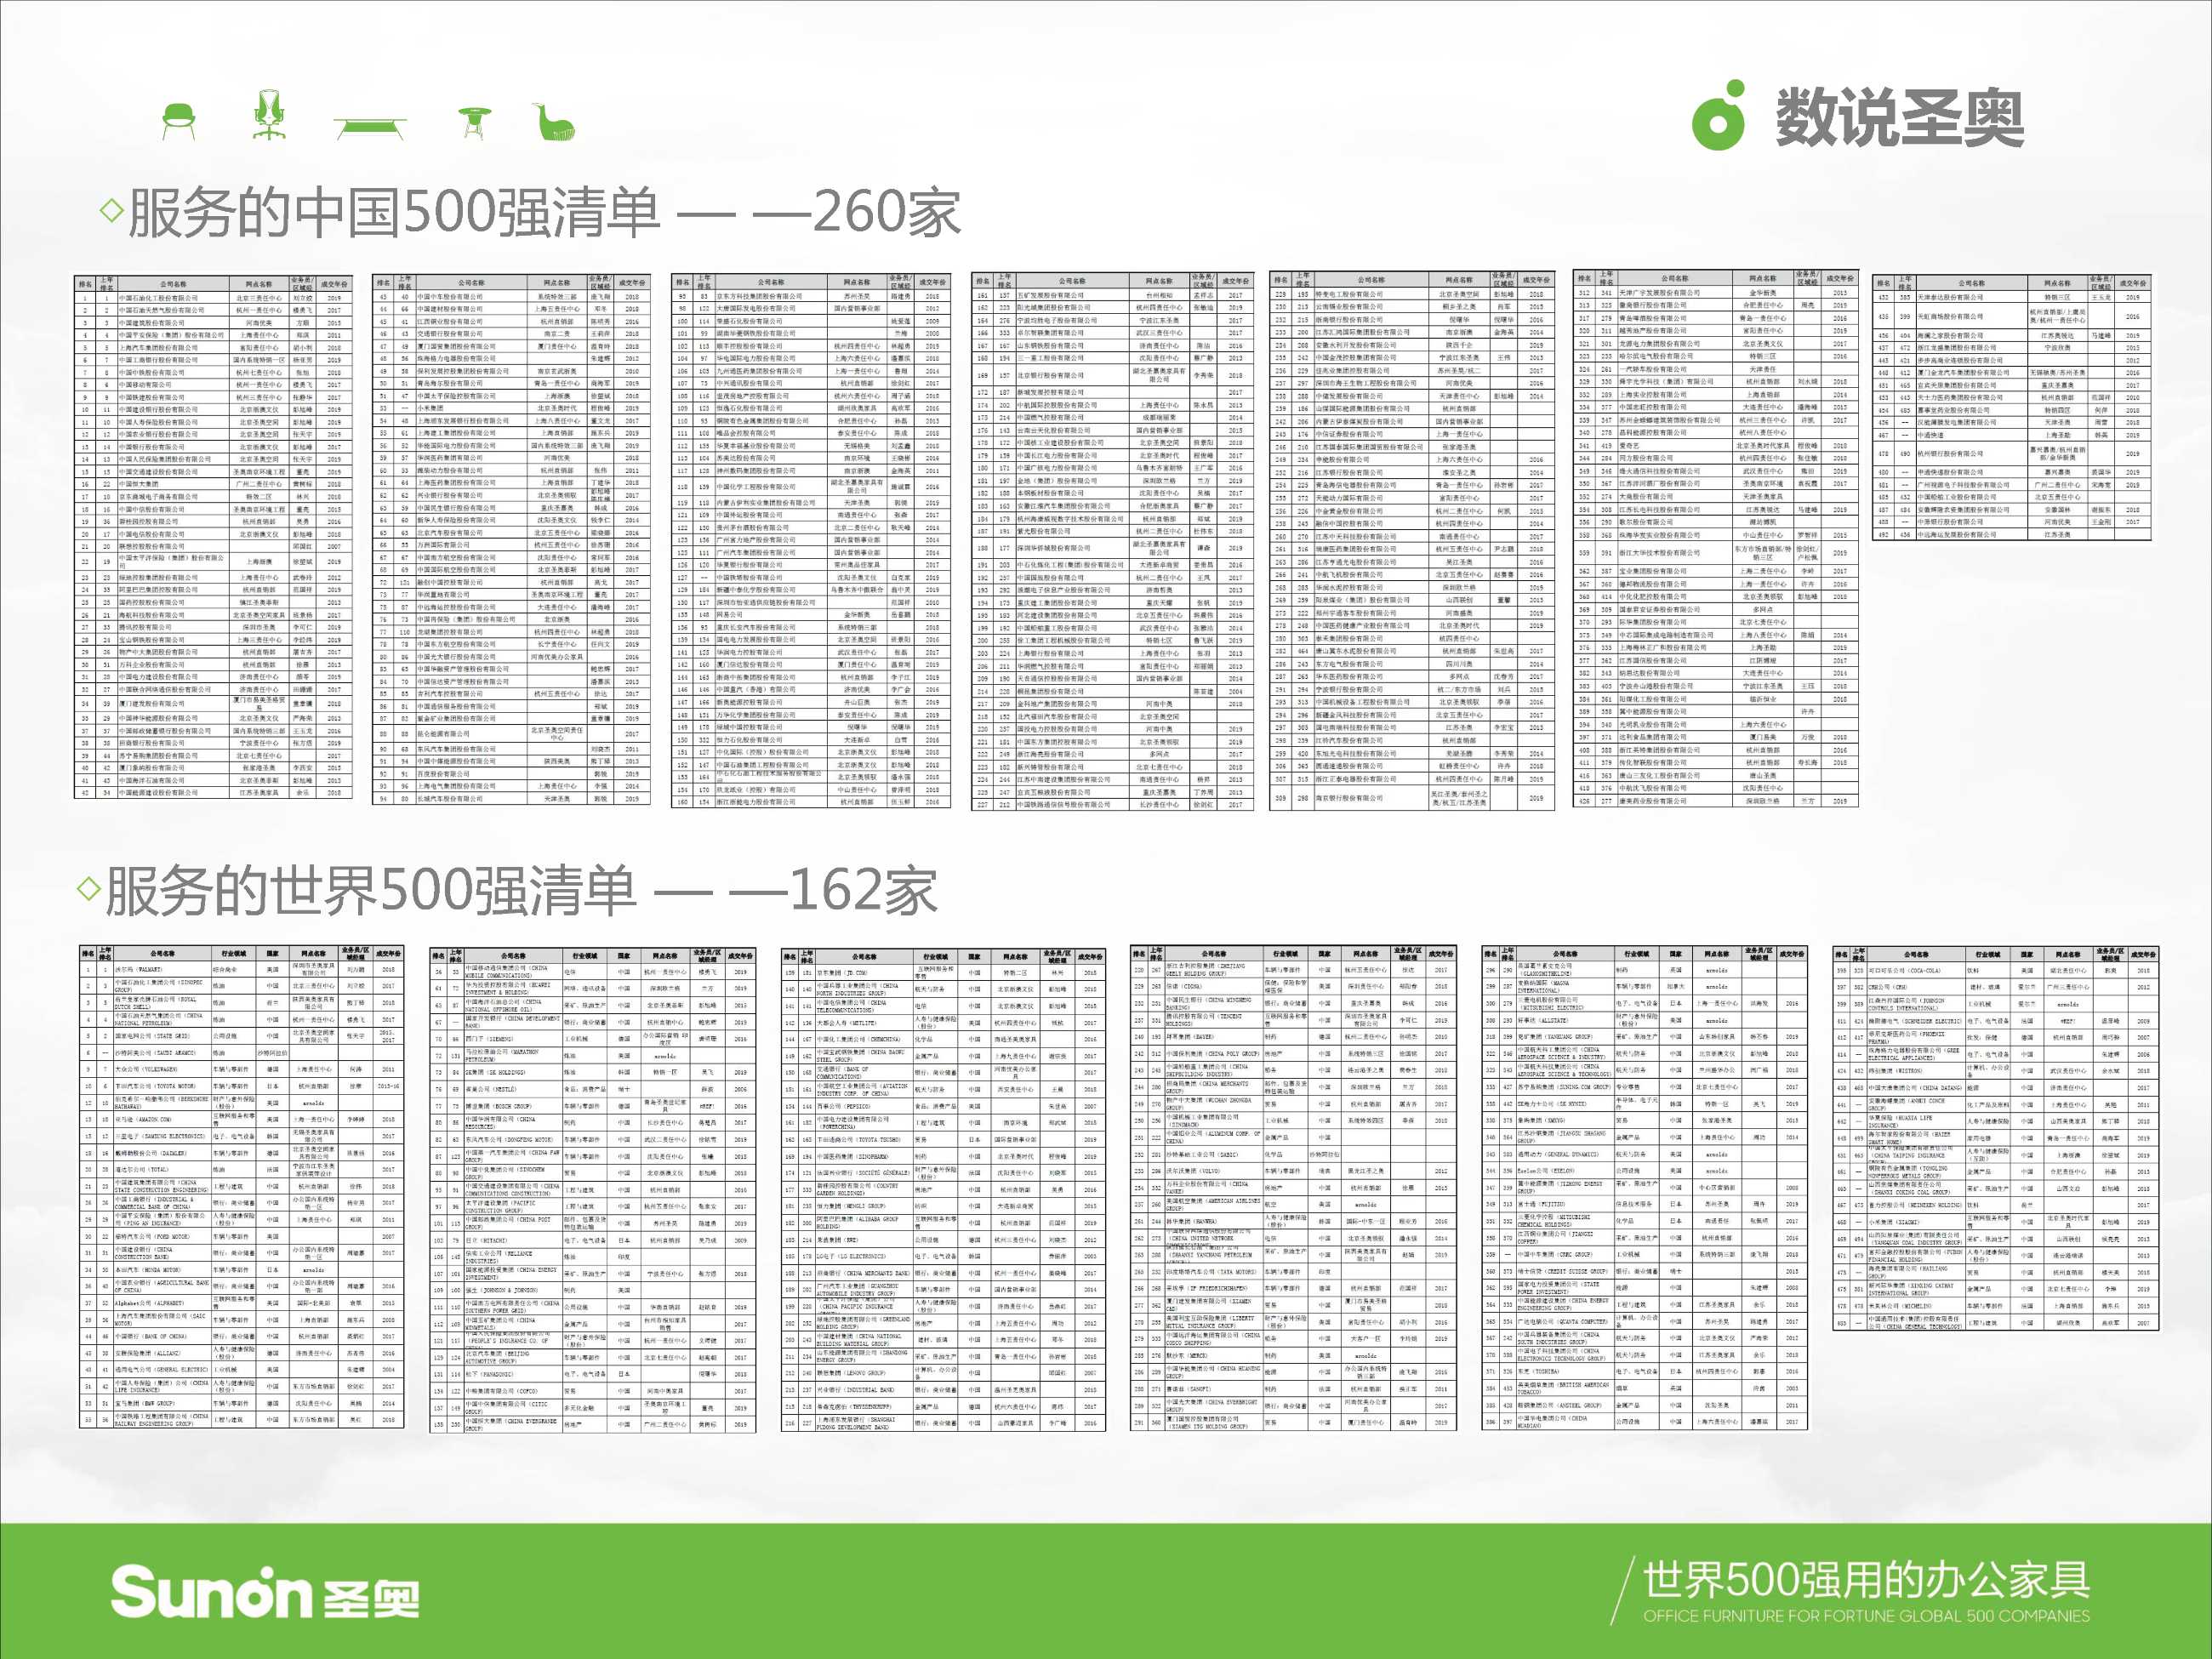Screen dimensions: 2212x1659
Task: Open the world 500 table listing WALMART
Action: pyautogui.click(x=242, y=1187)
